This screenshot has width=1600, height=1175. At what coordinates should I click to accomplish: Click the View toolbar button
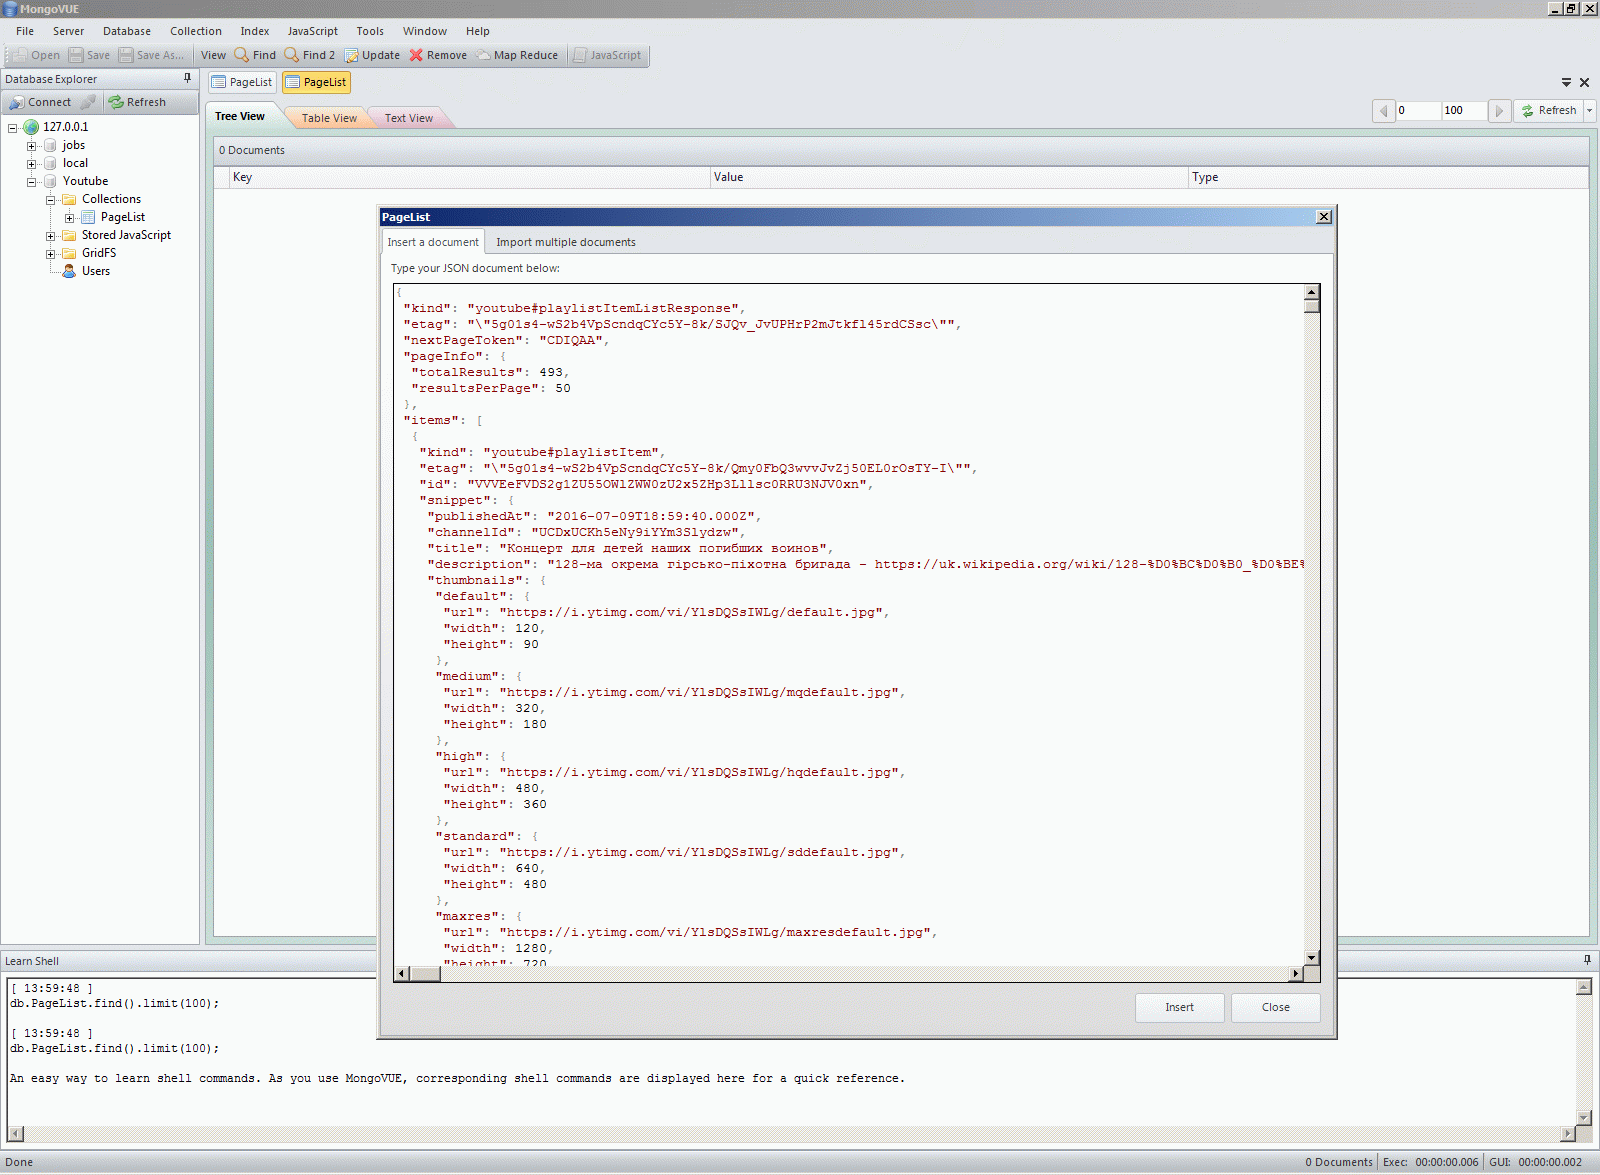click(213, 55)
